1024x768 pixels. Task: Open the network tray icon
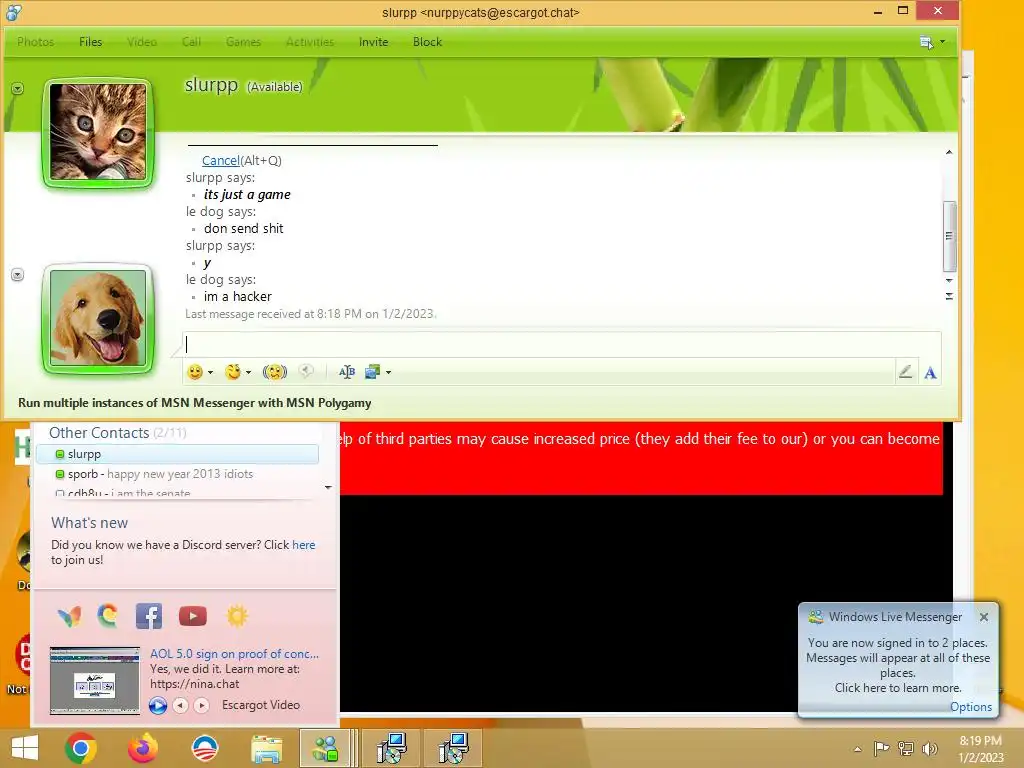coord(906,748)
